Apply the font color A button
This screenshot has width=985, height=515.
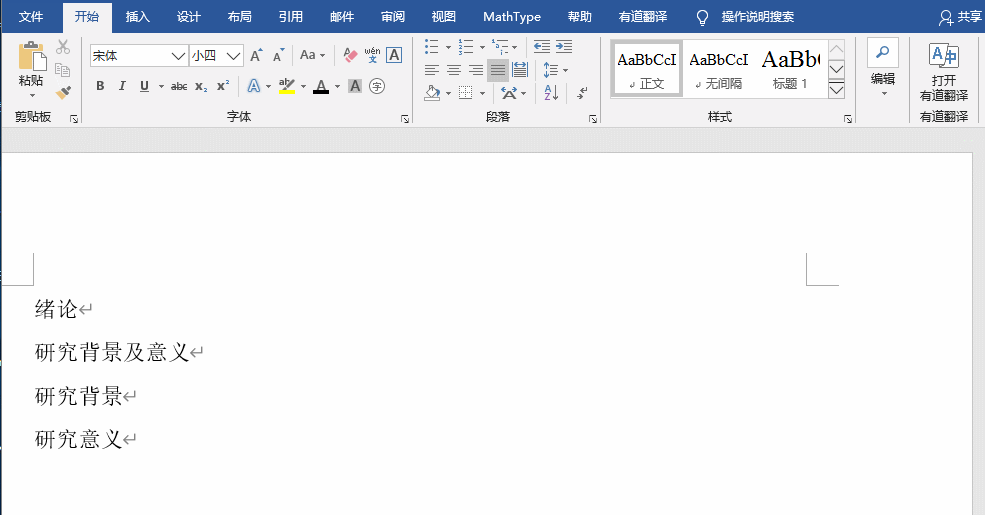pos(321,86)
